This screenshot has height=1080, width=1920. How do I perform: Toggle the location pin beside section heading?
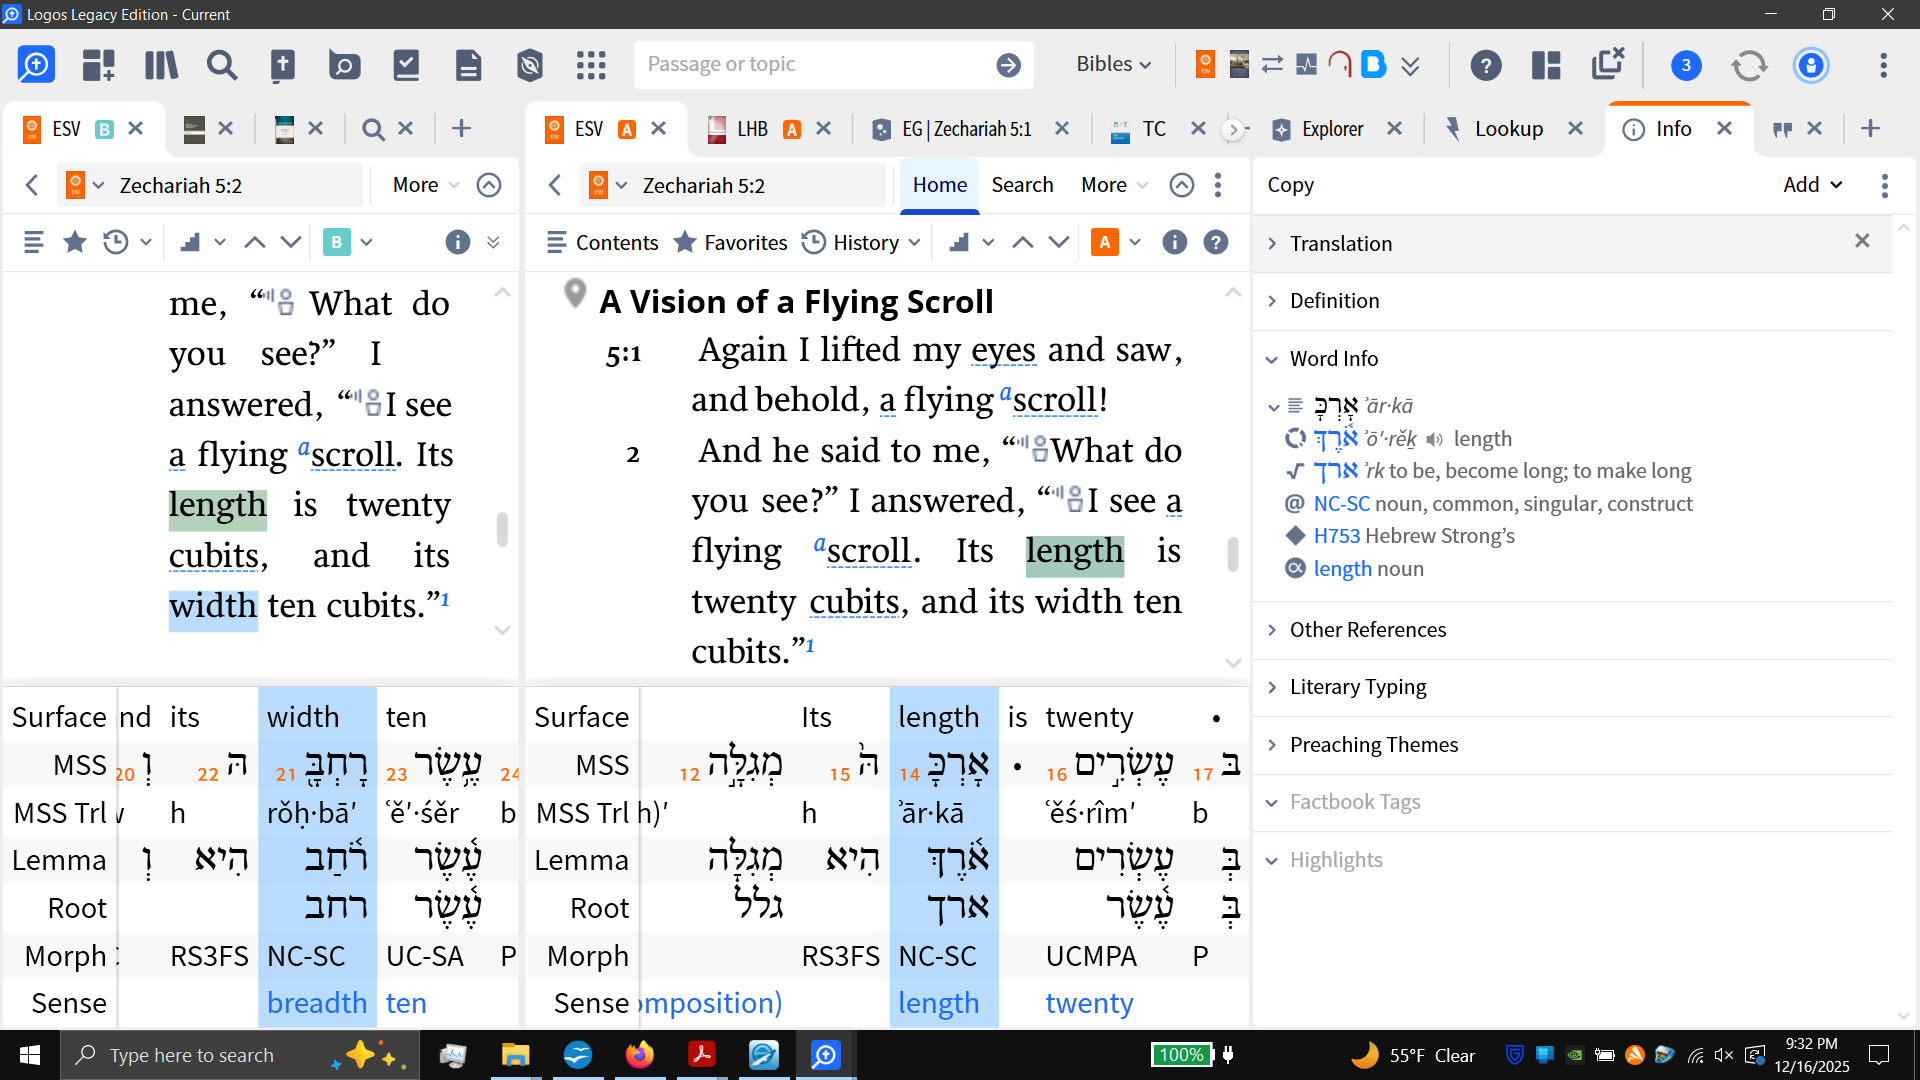click(x=575, y=293)
